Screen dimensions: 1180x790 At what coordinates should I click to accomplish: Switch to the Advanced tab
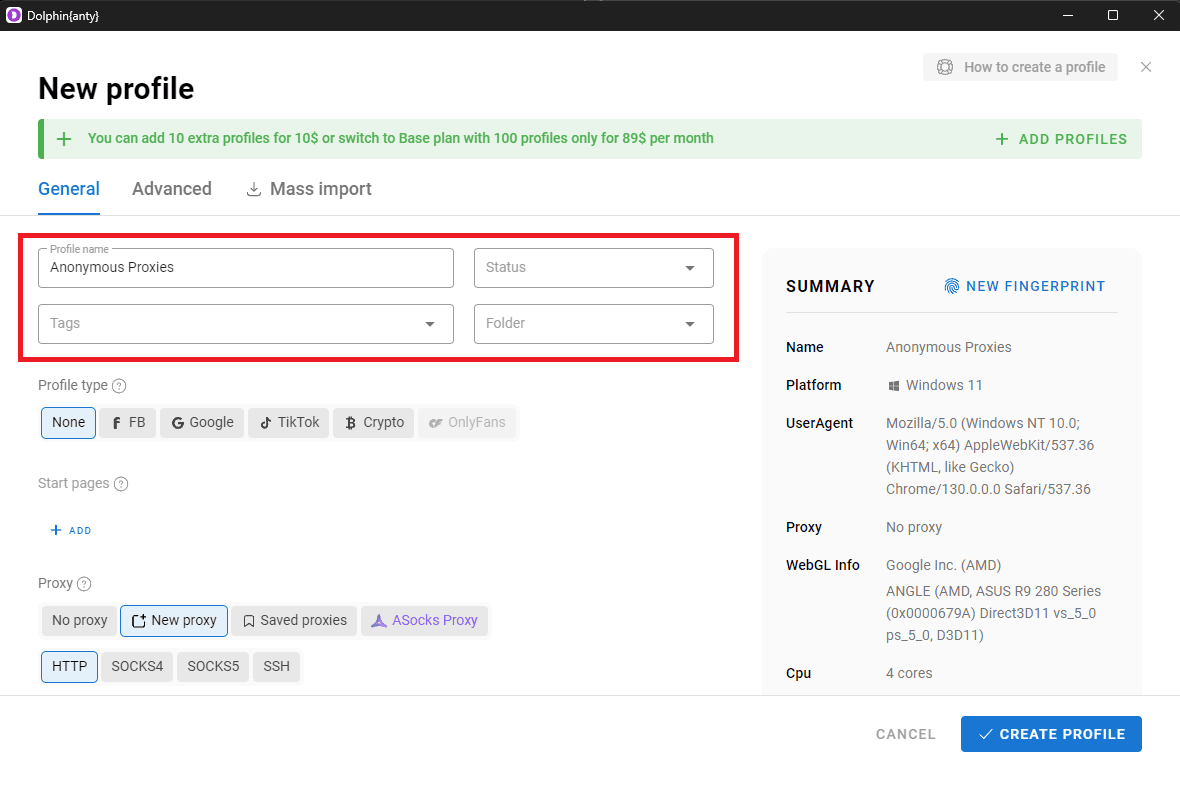(x=171, y=188)
